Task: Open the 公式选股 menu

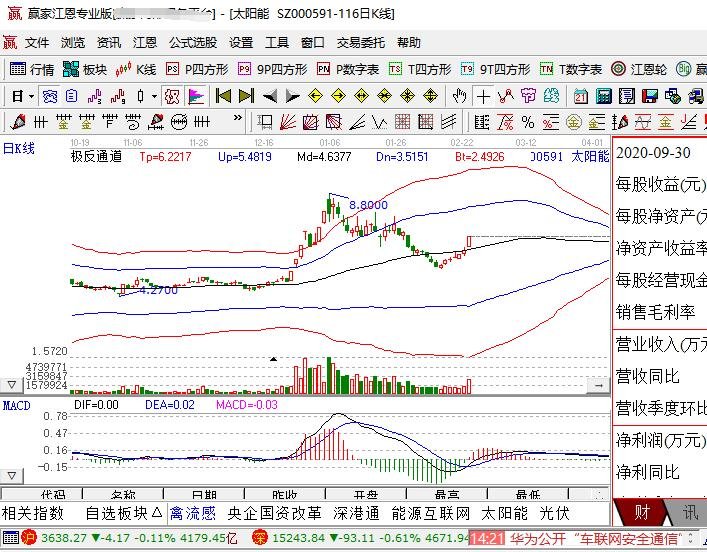Action: click(192, 43)
